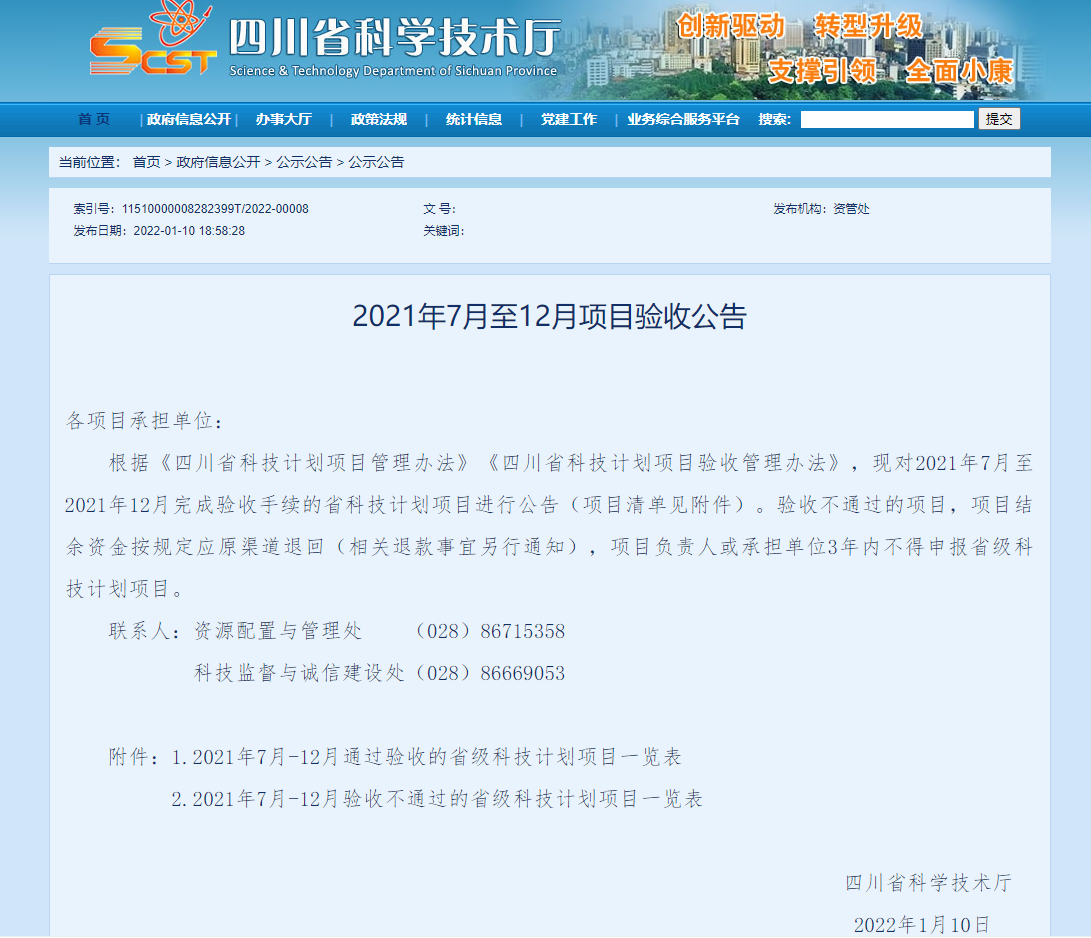
Task: Select 政策法规 in the navigation bar
Action: [378, 119]
